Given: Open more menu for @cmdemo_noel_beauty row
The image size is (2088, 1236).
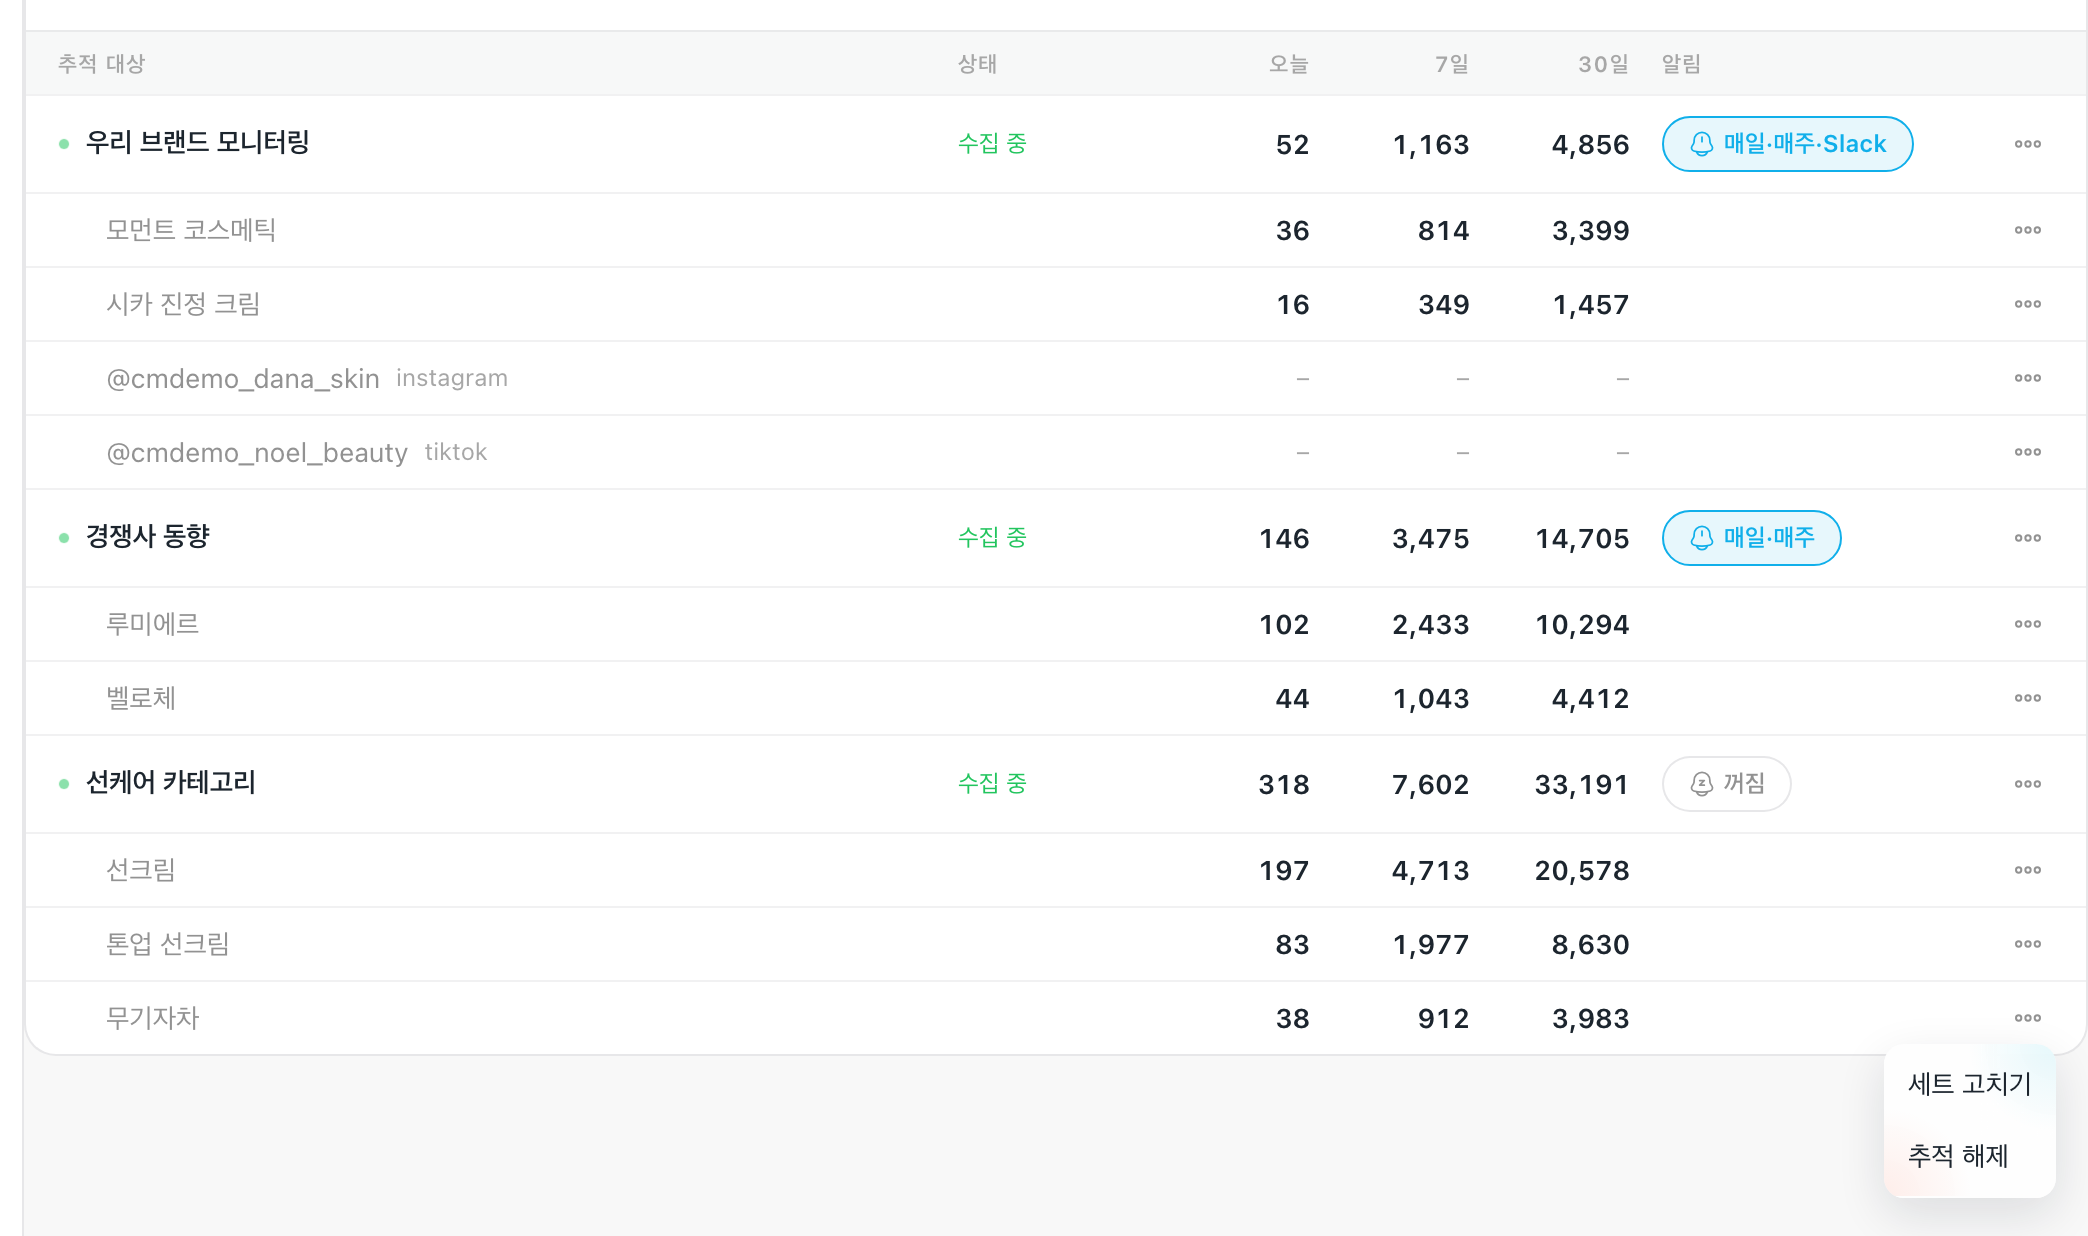Looking at the screenshot, I should 2027,452.
